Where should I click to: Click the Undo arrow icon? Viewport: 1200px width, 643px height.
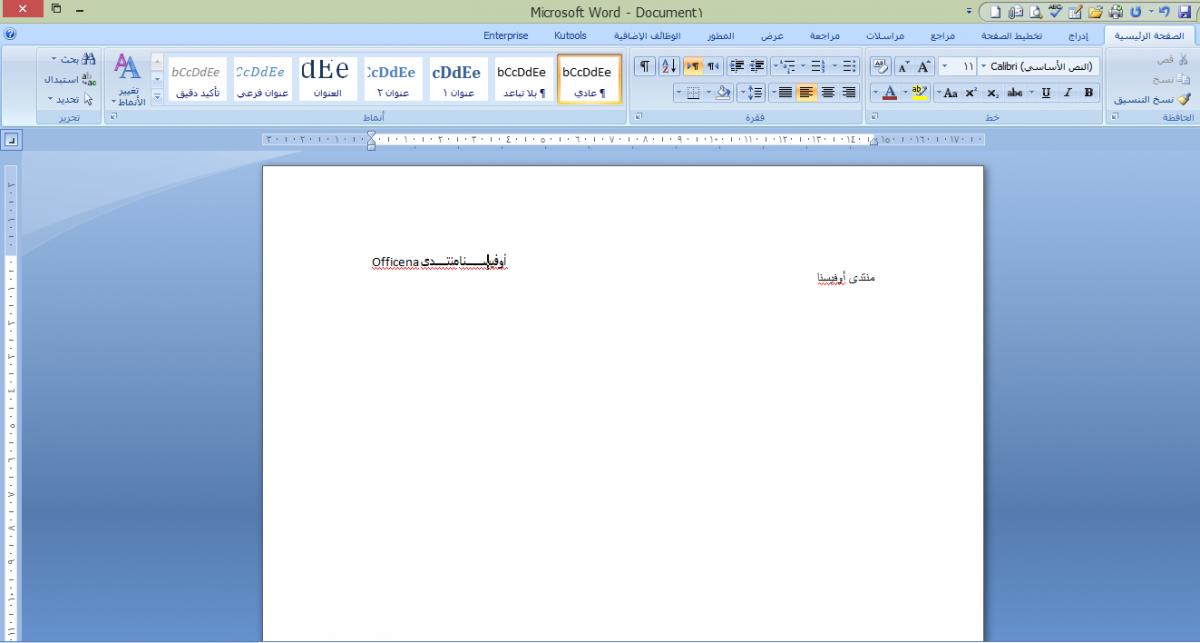tap(1164, 11)
